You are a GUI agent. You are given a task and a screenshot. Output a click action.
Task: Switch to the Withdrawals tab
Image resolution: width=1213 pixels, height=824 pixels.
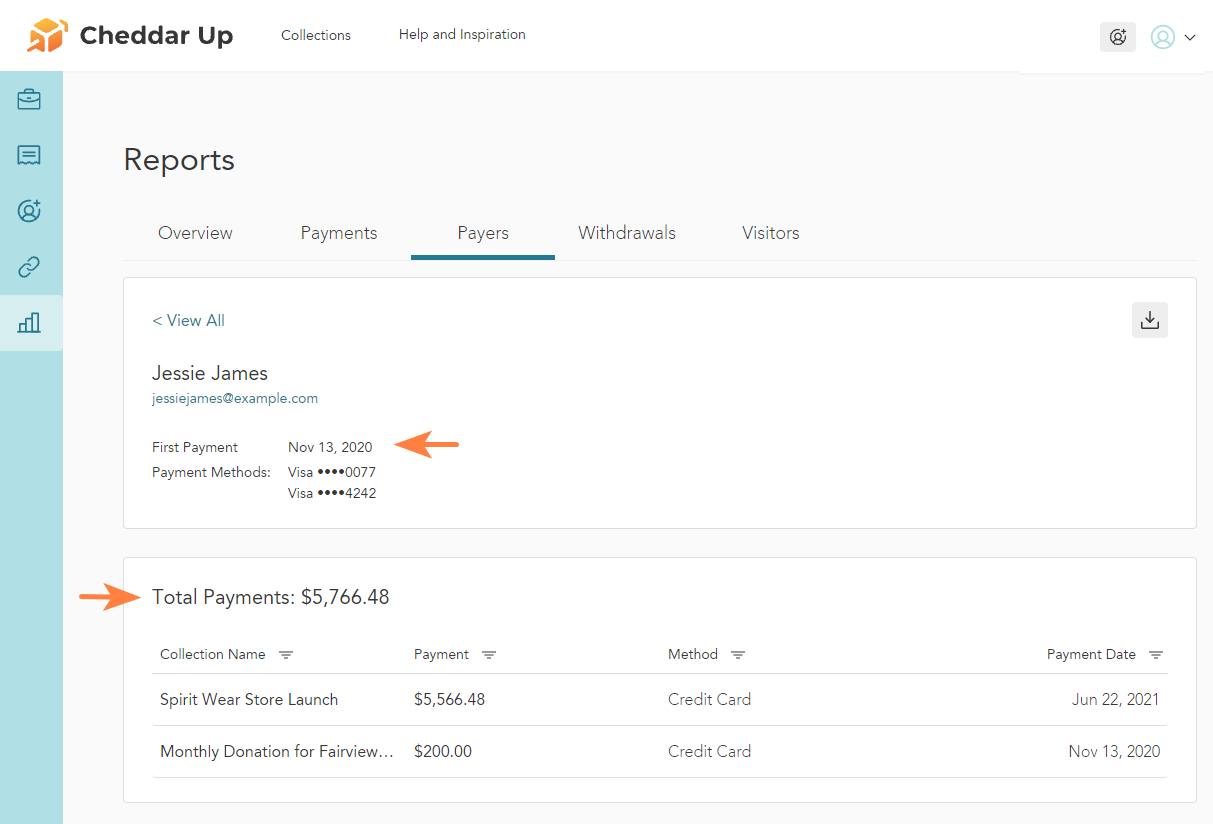[627, 233]
